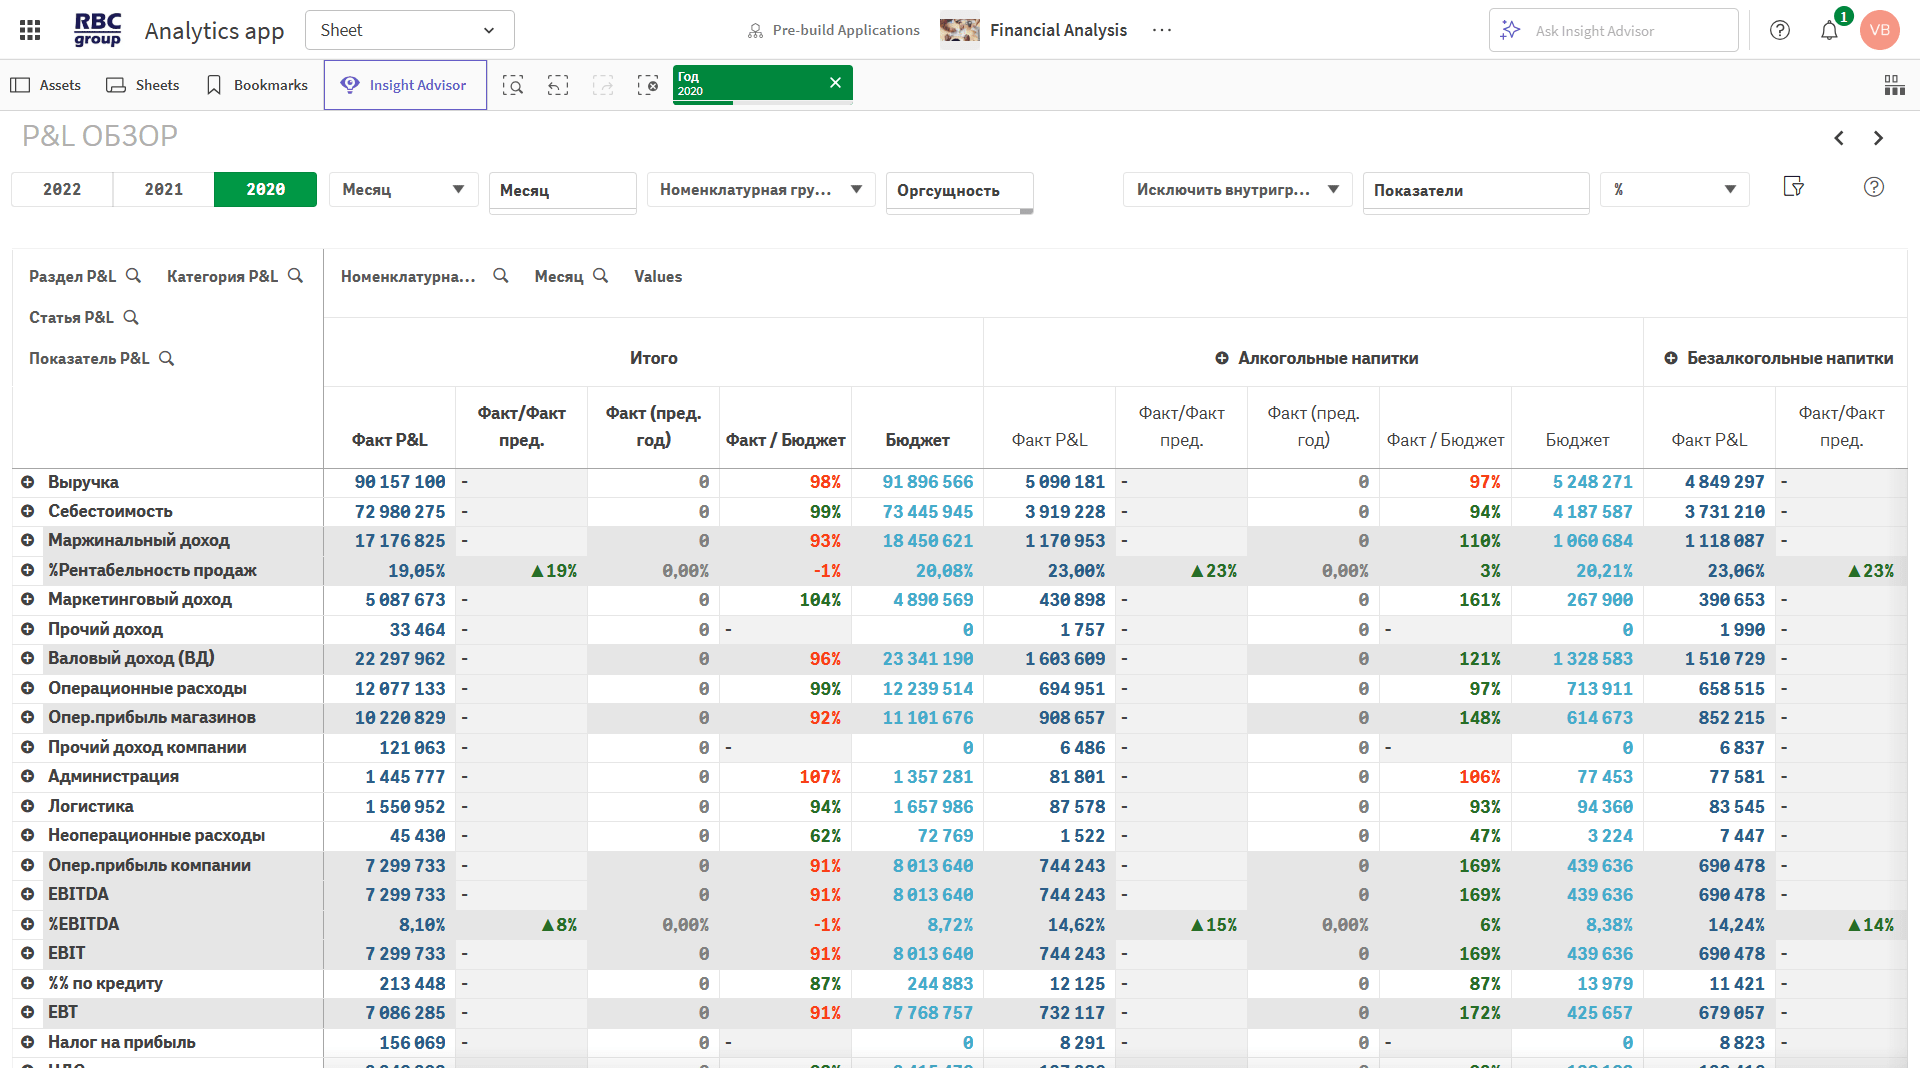Toggle the active 2020 year button

point(265,190)
